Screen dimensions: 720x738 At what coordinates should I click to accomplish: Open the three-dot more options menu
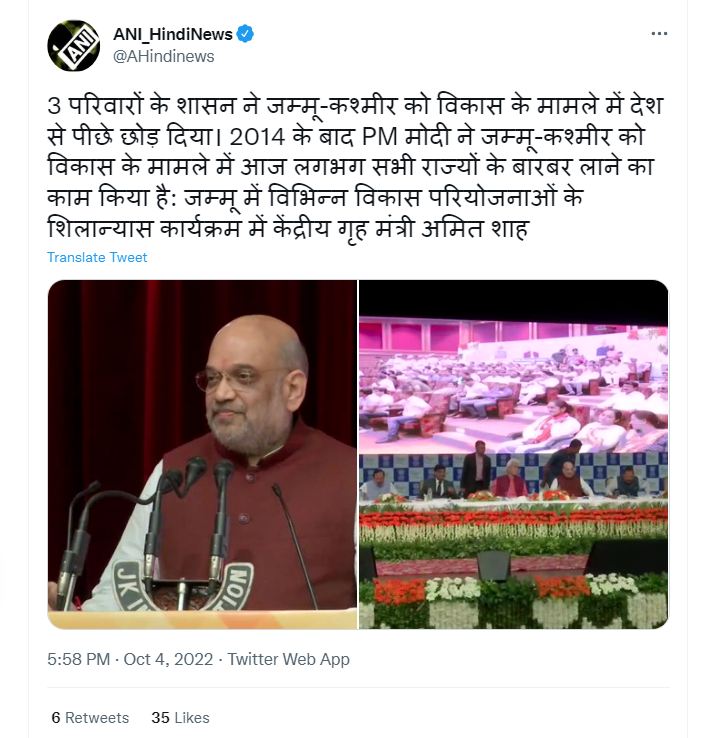pyautogui.click(x=659, y=33)
